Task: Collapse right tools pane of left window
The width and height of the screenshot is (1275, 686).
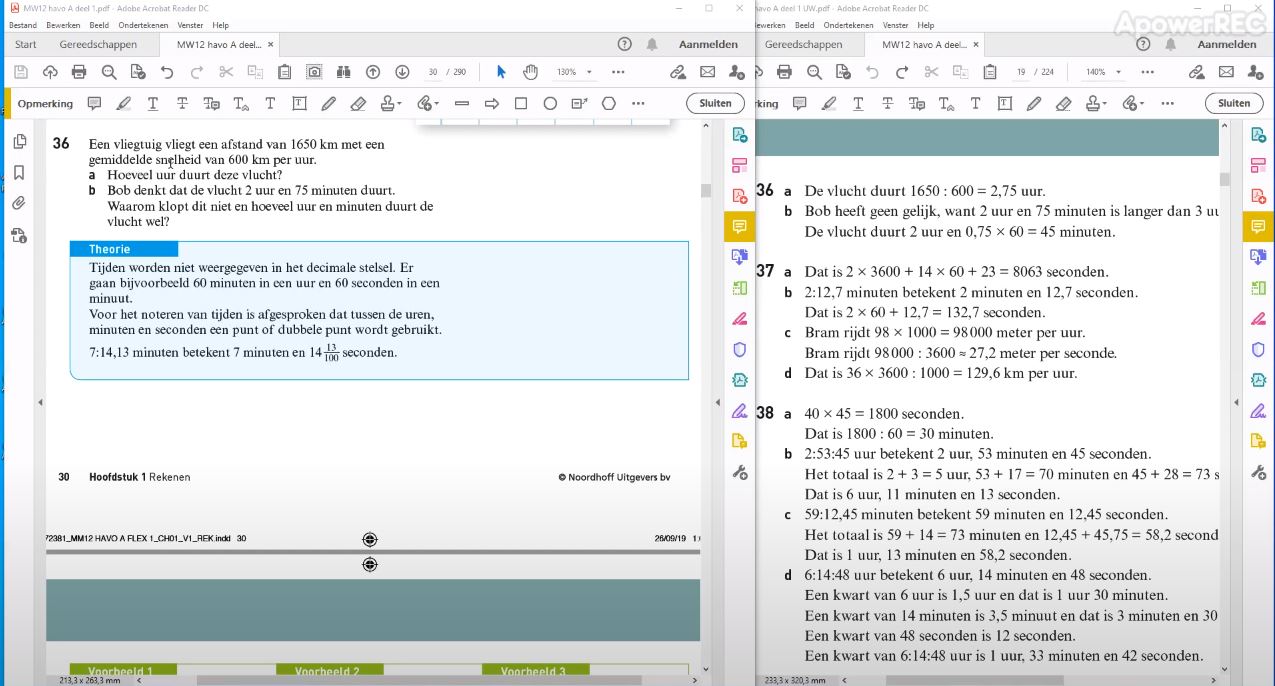Action: point(718,402)
